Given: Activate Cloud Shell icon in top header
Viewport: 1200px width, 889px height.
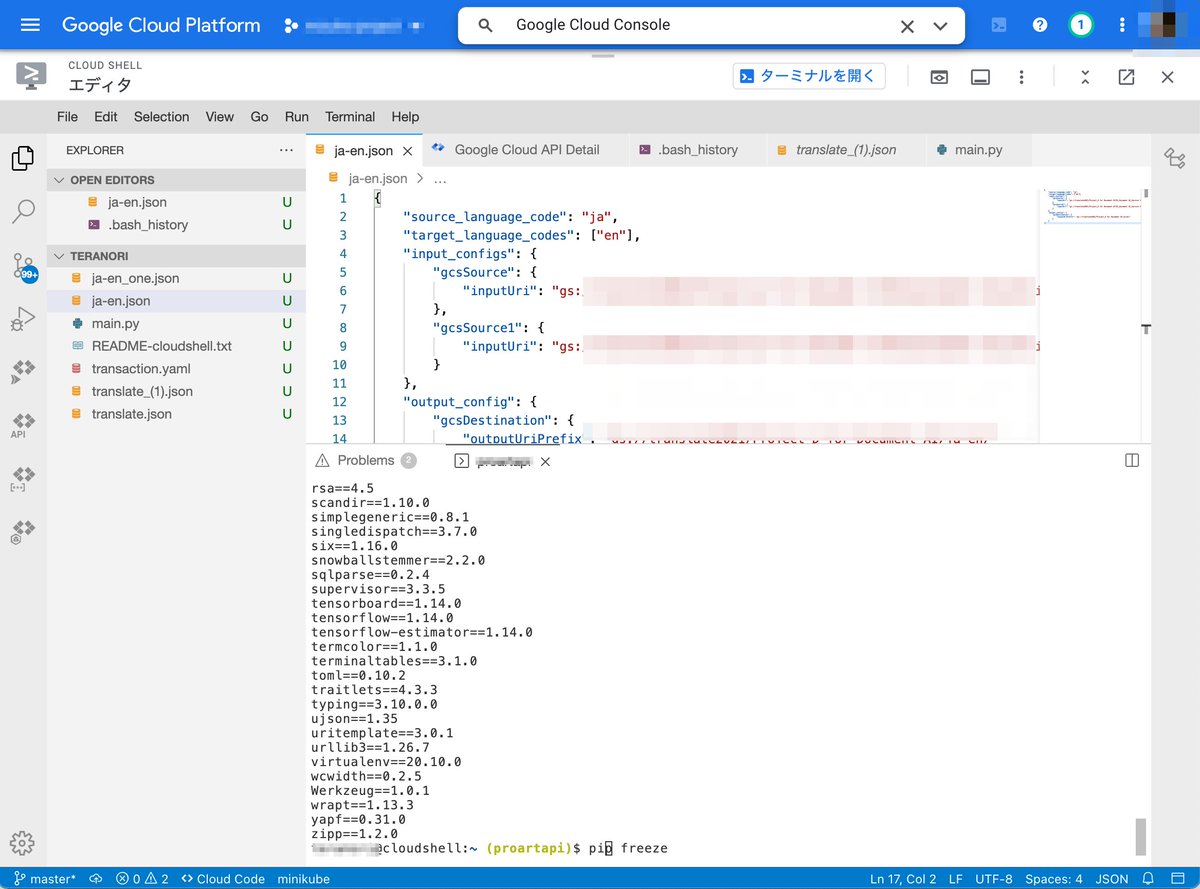Looking at the screenshot, I should coord(998,25).
